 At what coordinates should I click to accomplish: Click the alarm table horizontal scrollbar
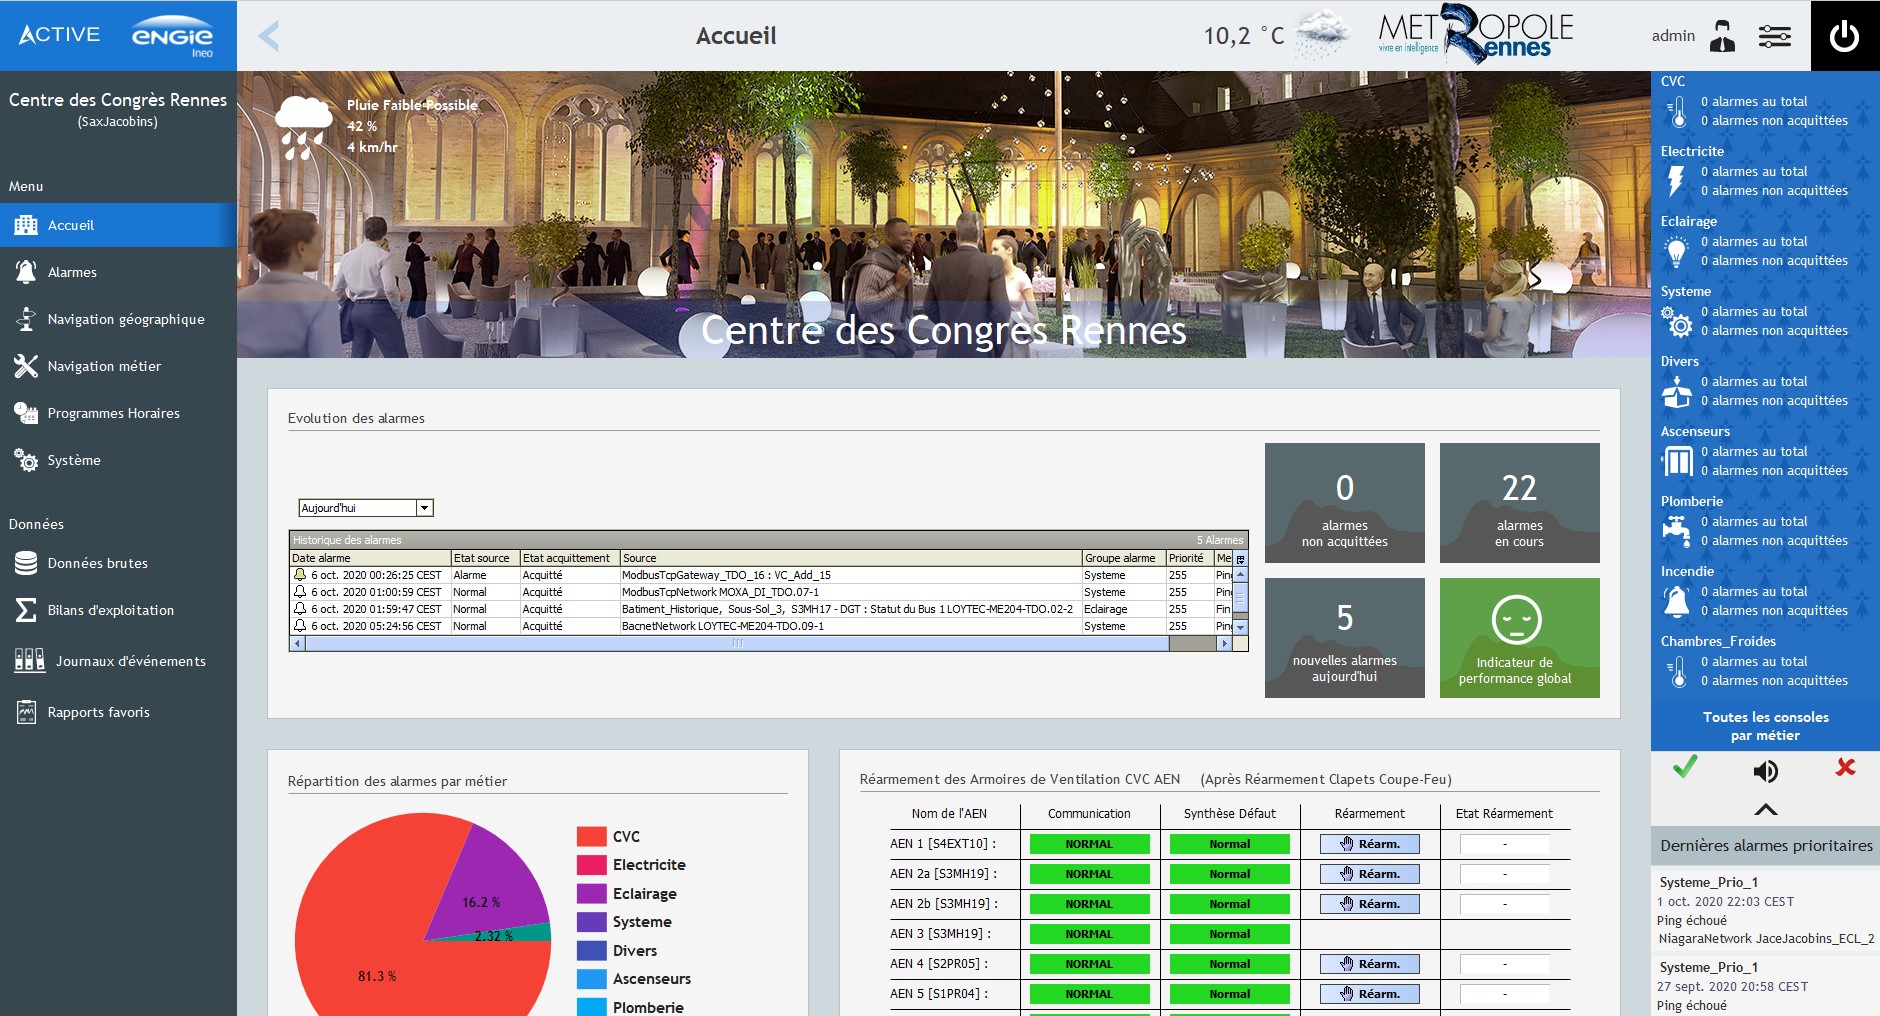point(736,644)
